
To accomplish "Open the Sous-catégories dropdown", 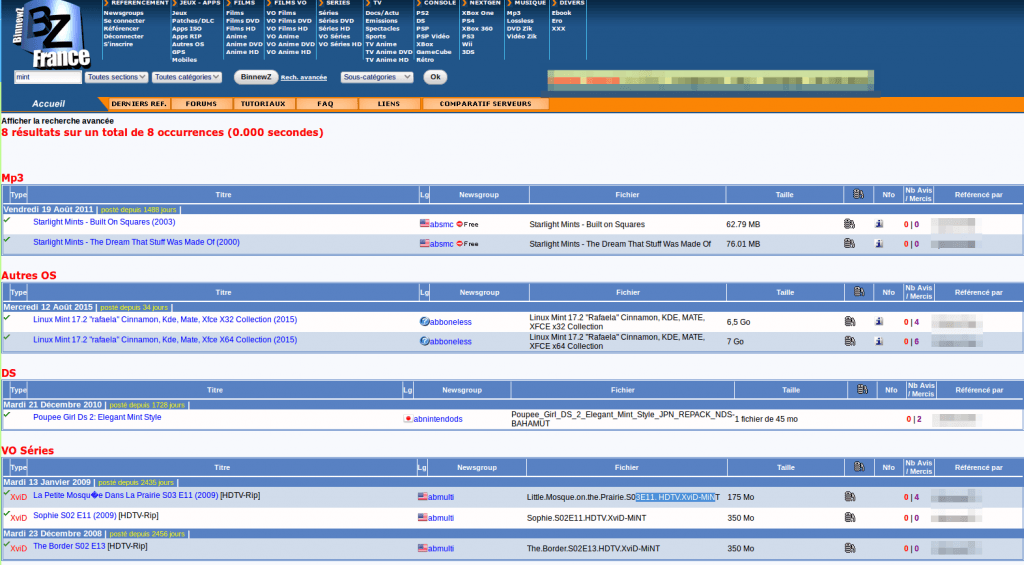I will coord(377,77).
